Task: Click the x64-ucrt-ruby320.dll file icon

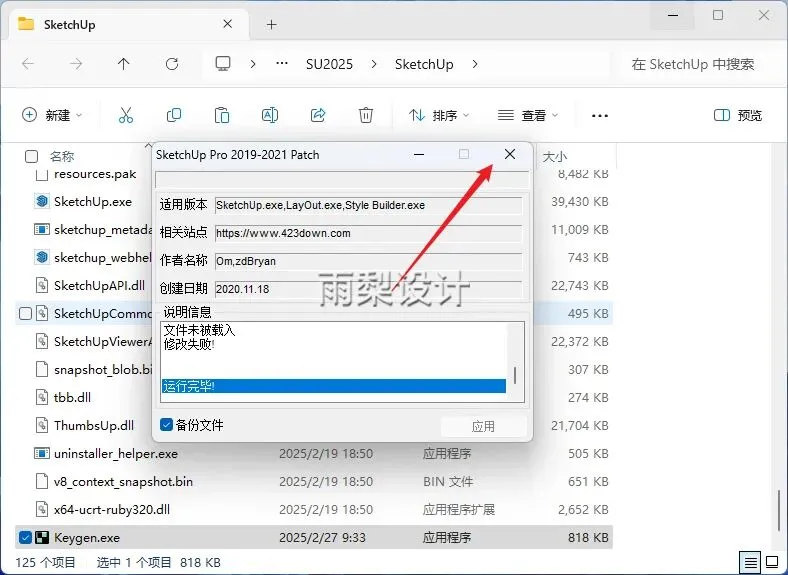Action: point(42,509)
